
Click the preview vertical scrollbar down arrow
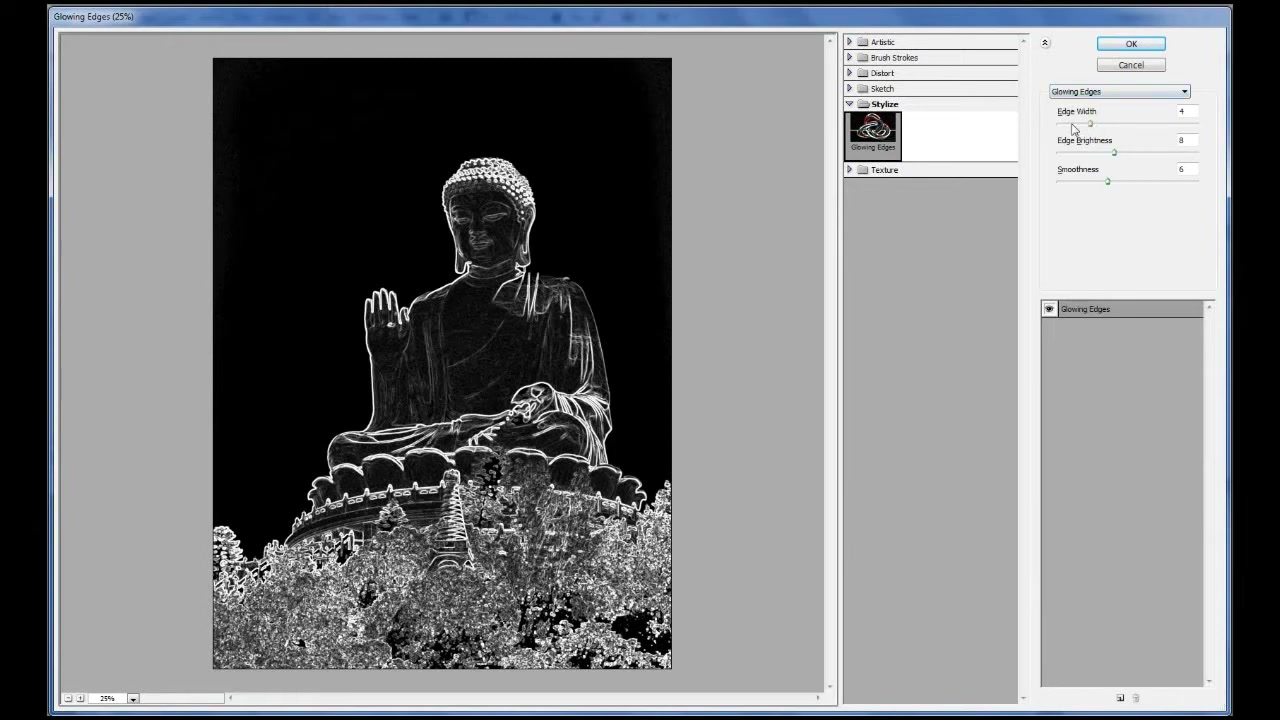(830, 686)
